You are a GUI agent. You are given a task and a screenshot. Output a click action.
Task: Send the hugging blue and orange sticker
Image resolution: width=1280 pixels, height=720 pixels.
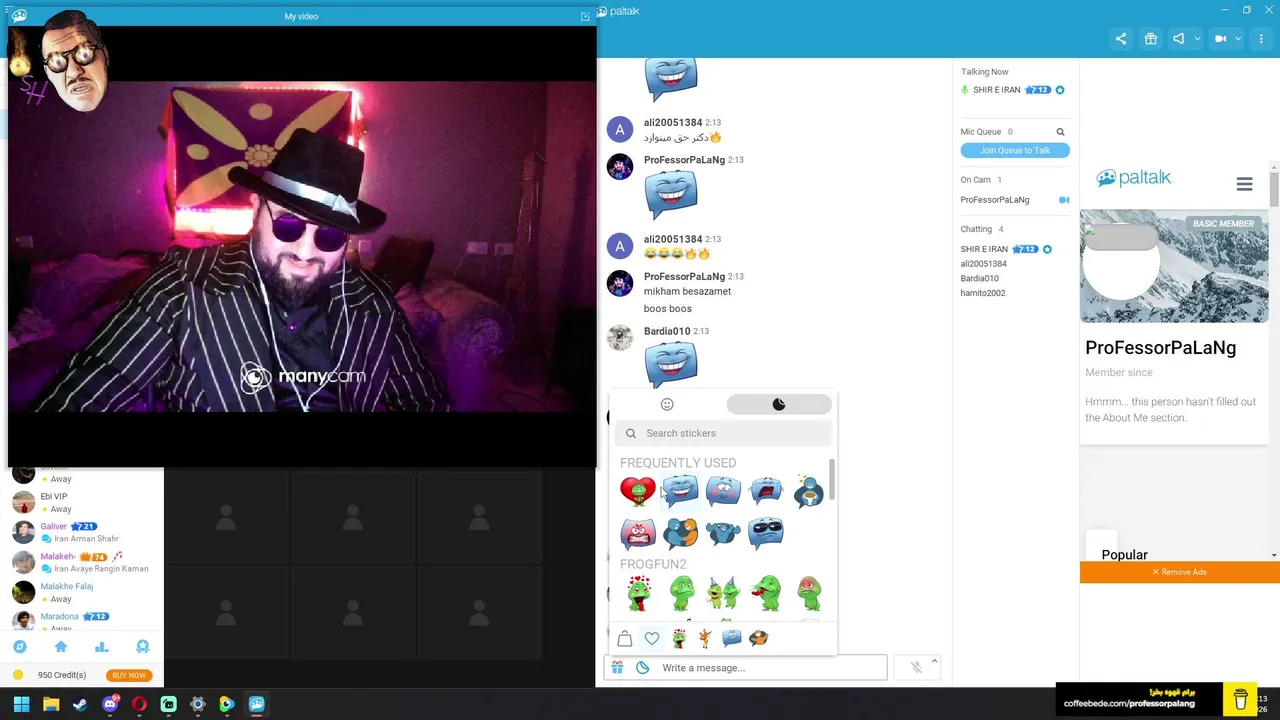680,533
